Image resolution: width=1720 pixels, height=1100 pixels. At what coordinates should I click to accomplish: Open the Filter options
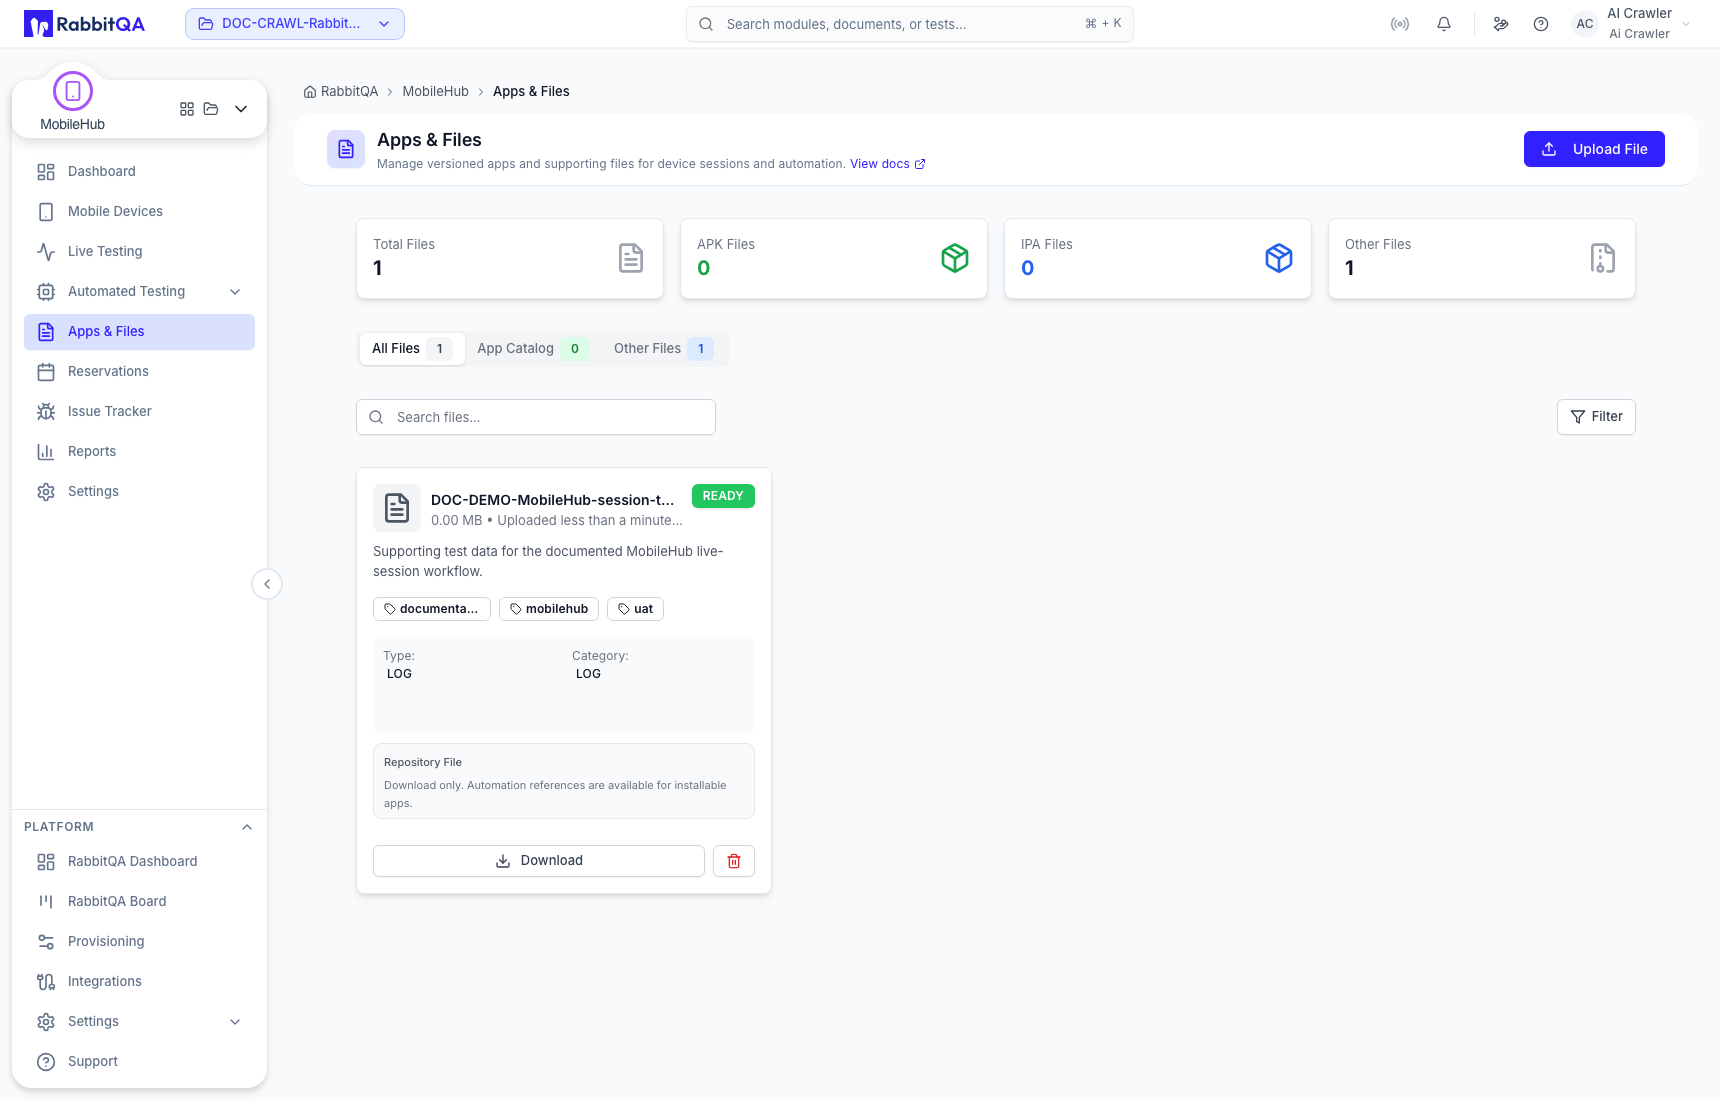pos(1596,417)
